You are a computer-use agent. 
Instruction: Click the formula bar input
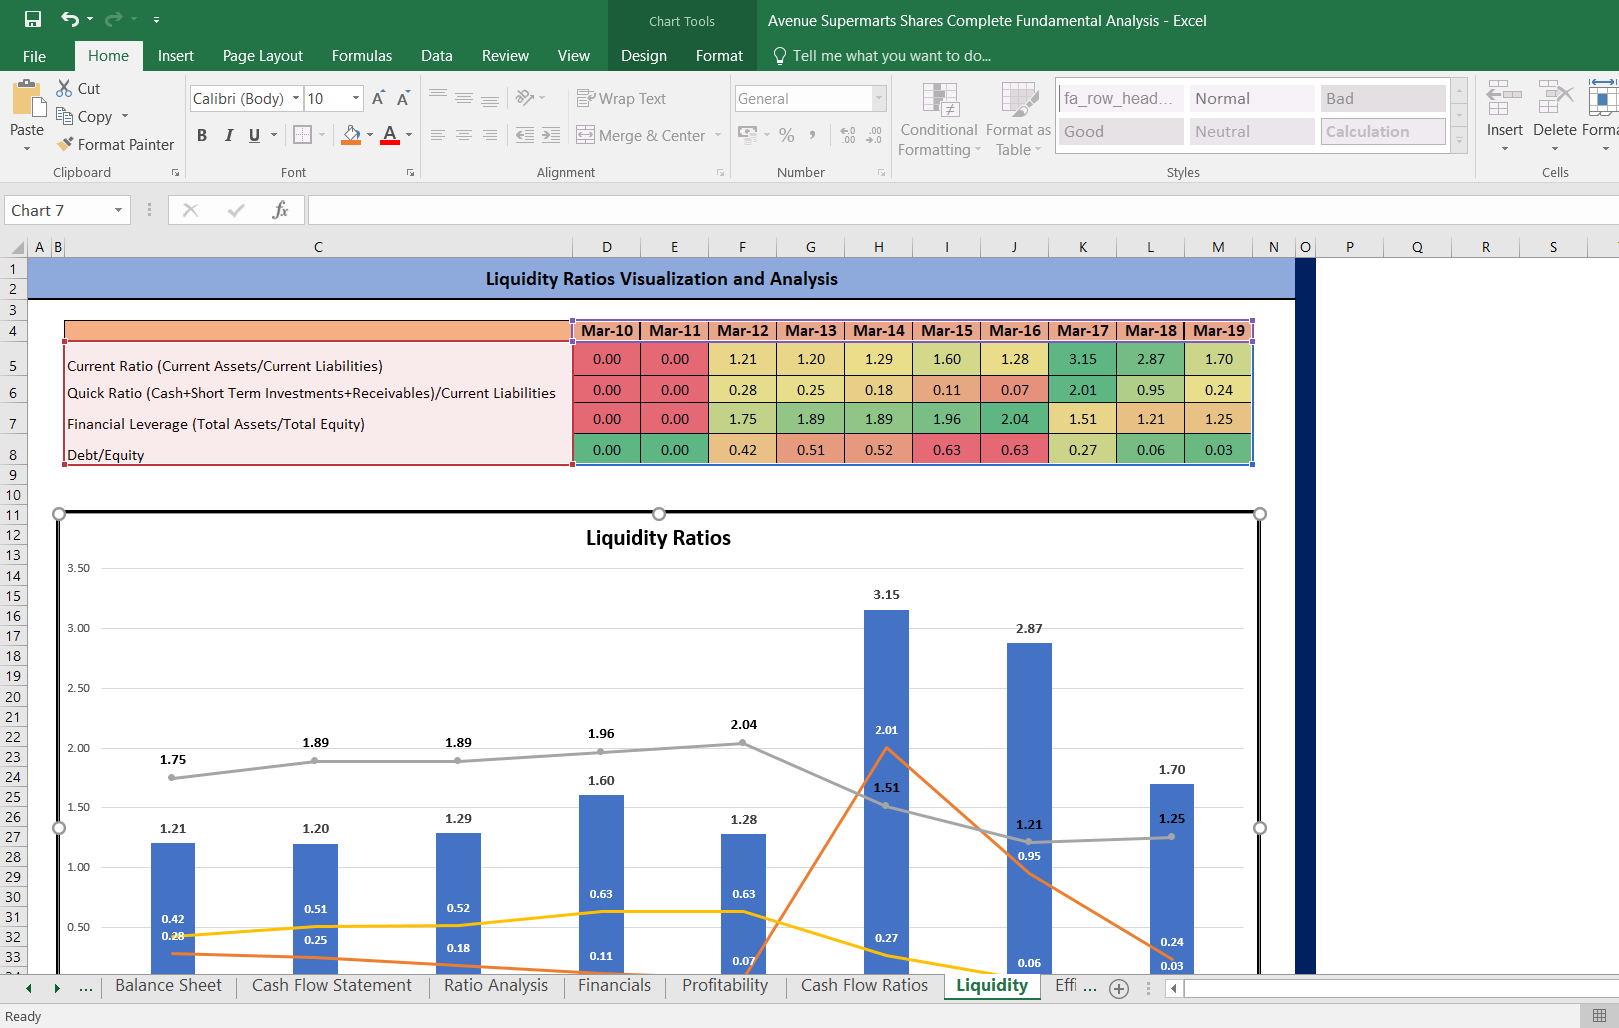coord(963,210)
